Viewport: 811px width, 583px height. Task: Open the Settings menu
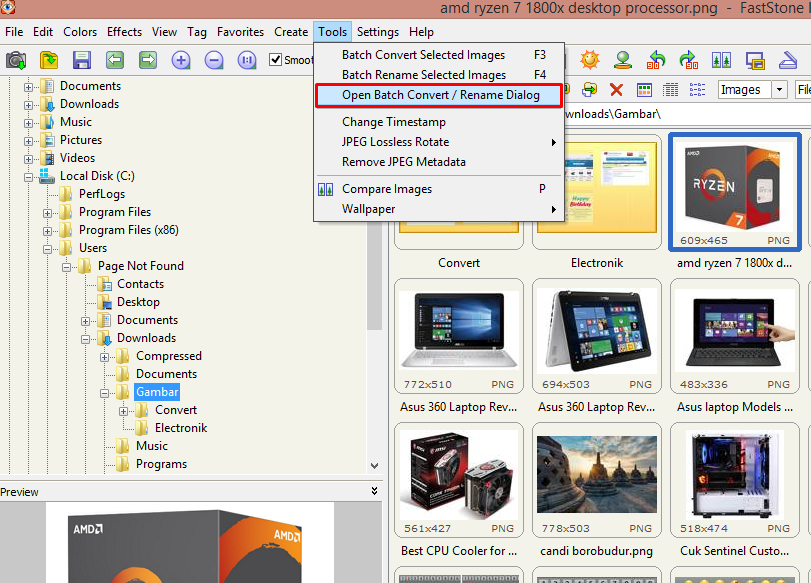coord(378,32)
